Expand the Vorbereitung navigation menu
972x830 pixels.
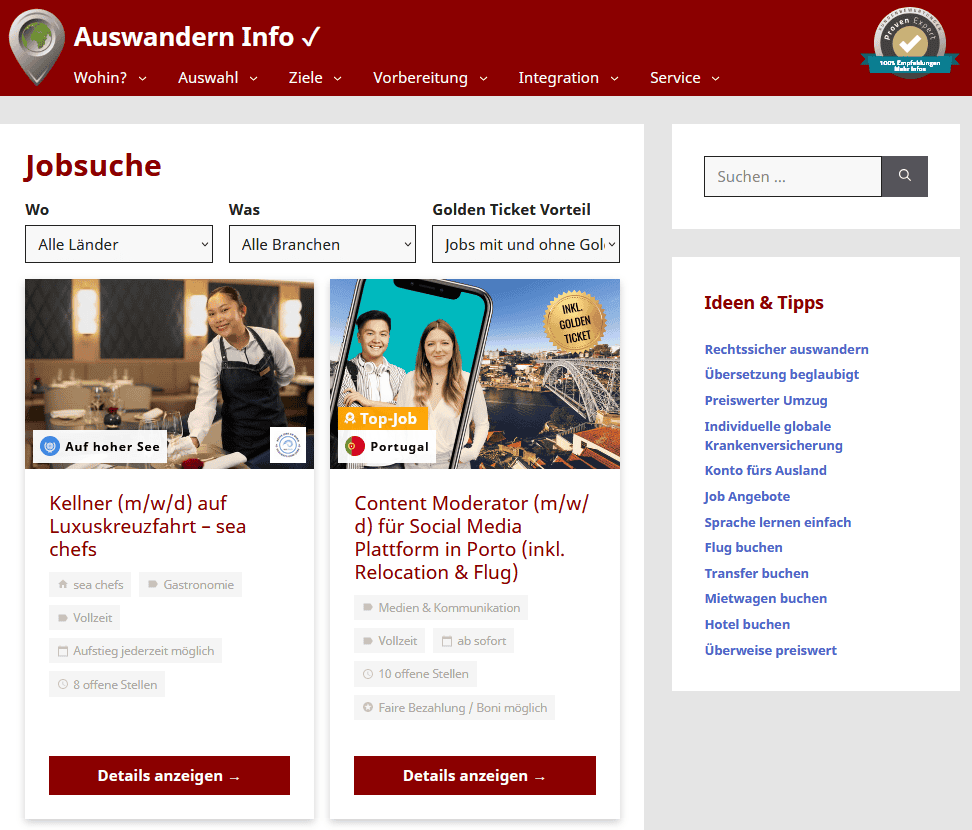click(x=430, y=78)
